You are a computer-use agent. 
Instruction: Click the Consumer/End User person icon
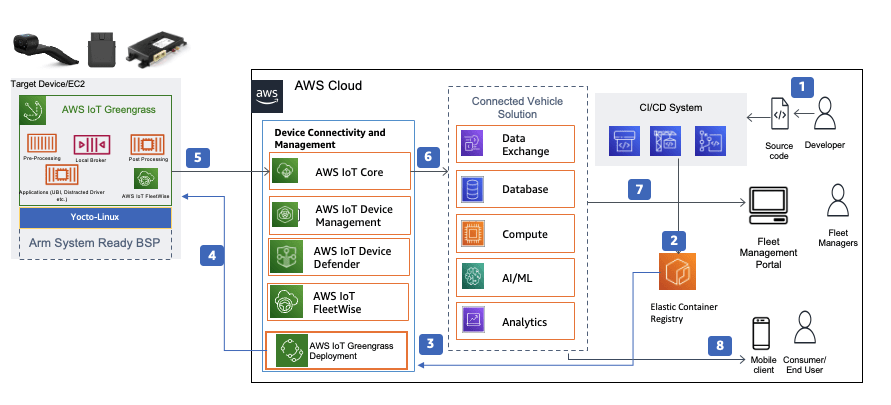805,329
